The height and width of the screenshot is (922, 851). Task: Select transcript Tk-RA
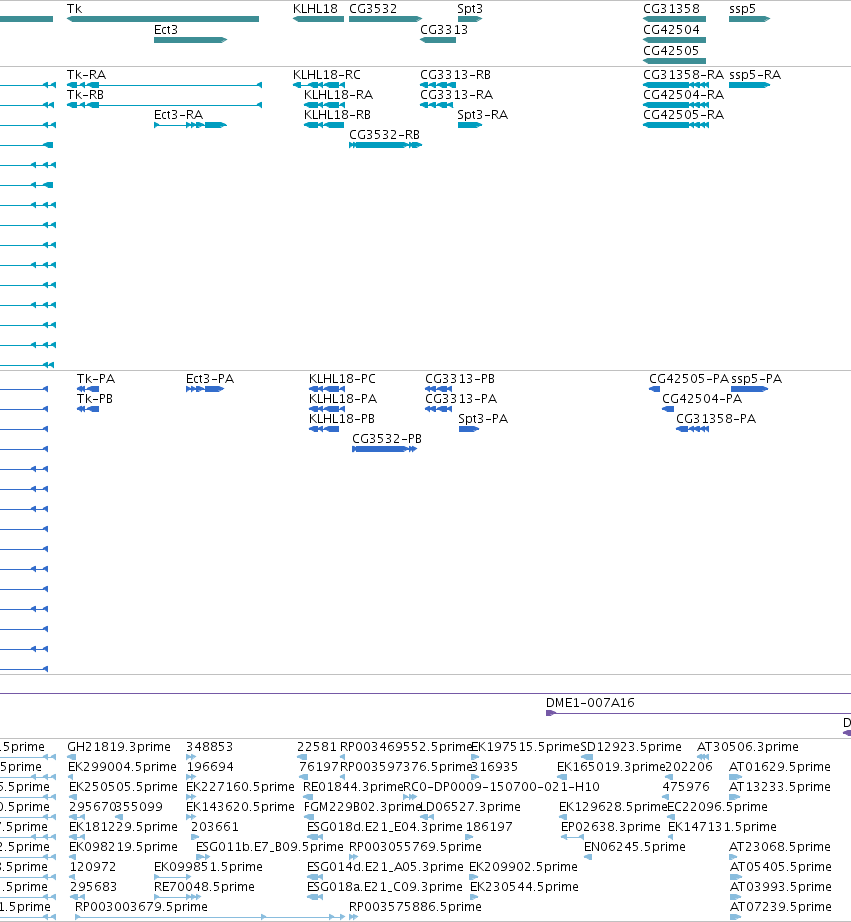pos(164,85)
